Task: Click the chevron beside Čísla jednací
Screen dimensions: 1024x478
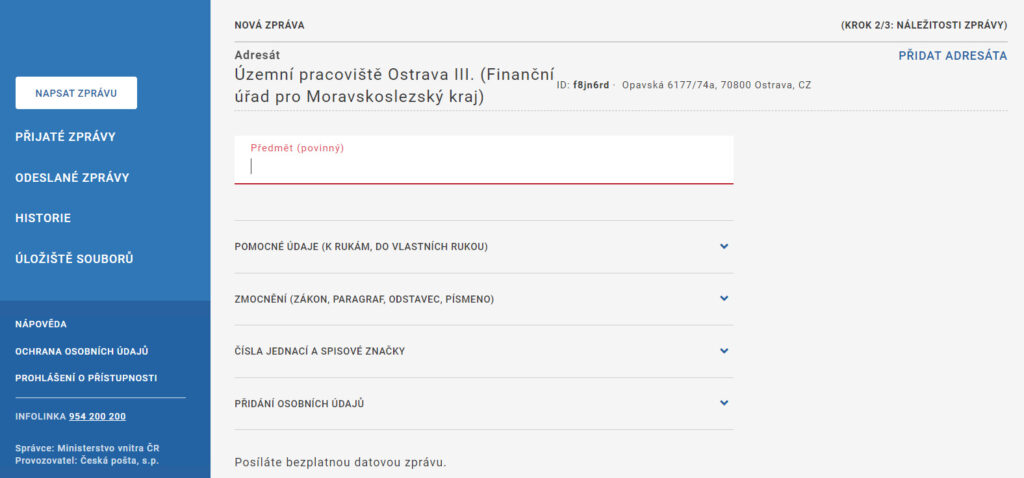Action: tap(724, 351)
